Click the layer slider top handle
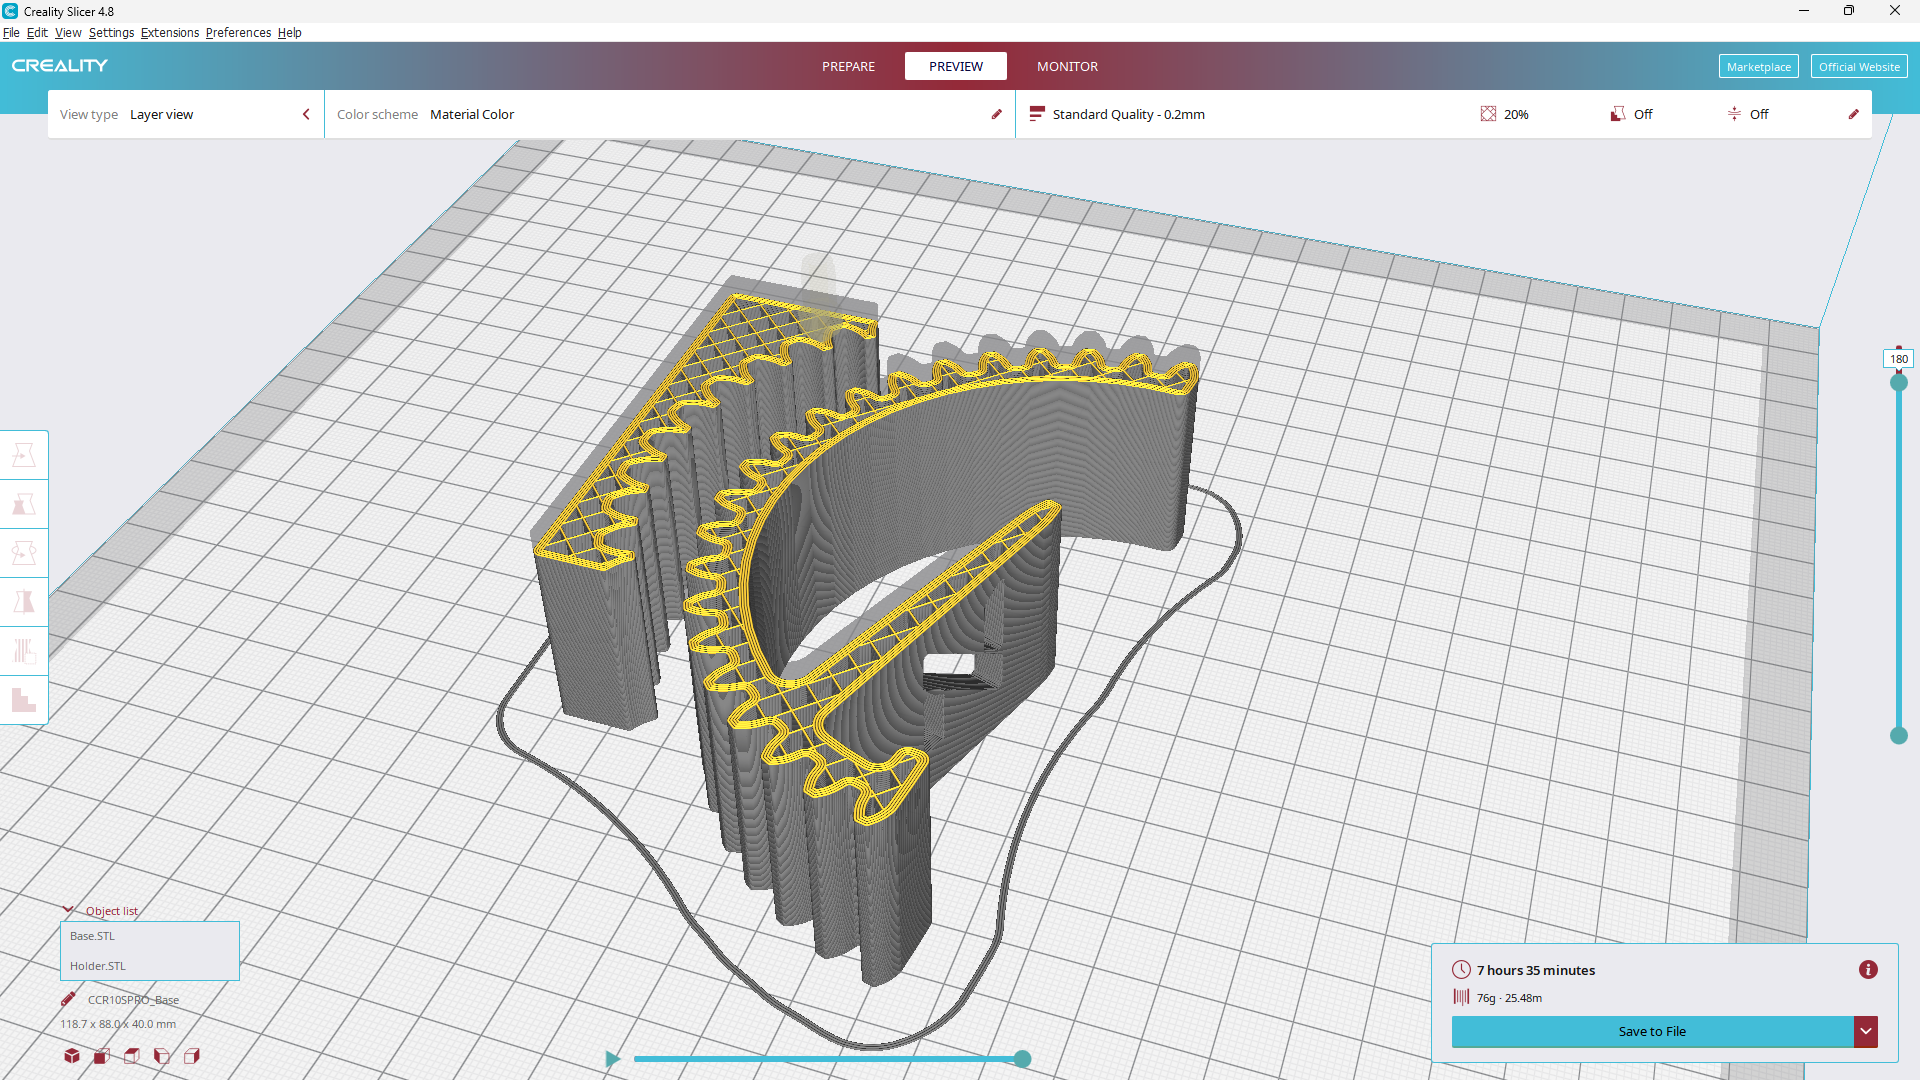Image resolution: width=1920 pixels, height=1080 pixels. click(x=1899, y=382)
